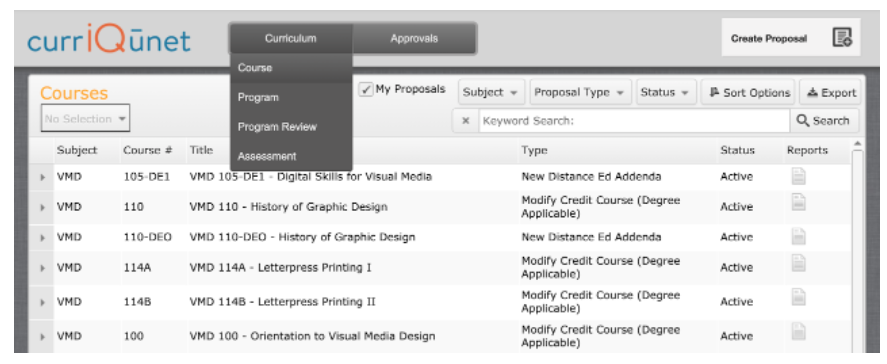Click the Export button
This screenshot has width=887, height=364.
830,92
